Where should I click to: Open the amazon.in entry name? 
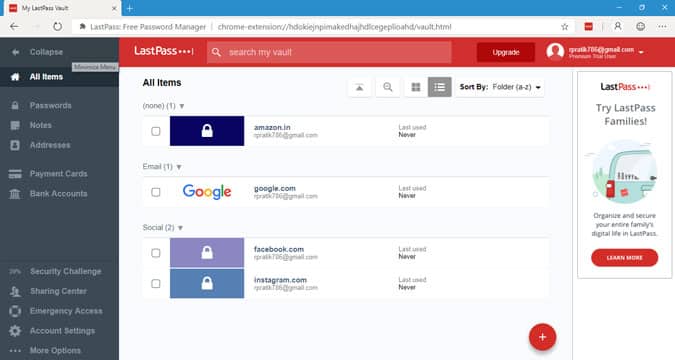[272, 127]
